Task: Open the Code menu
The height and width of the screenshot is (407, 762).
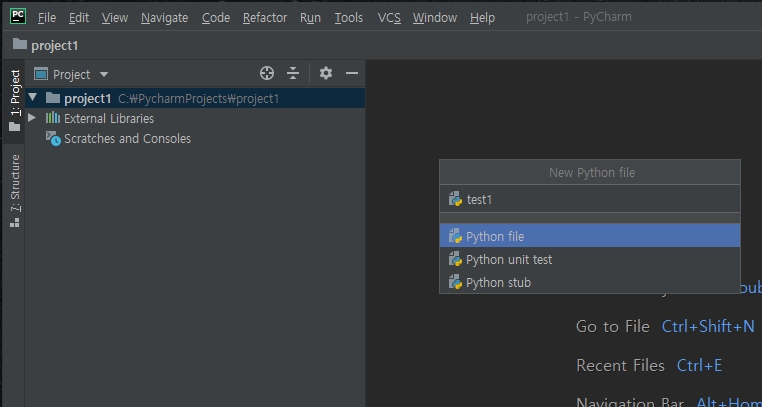Action: tap(216, 18)
